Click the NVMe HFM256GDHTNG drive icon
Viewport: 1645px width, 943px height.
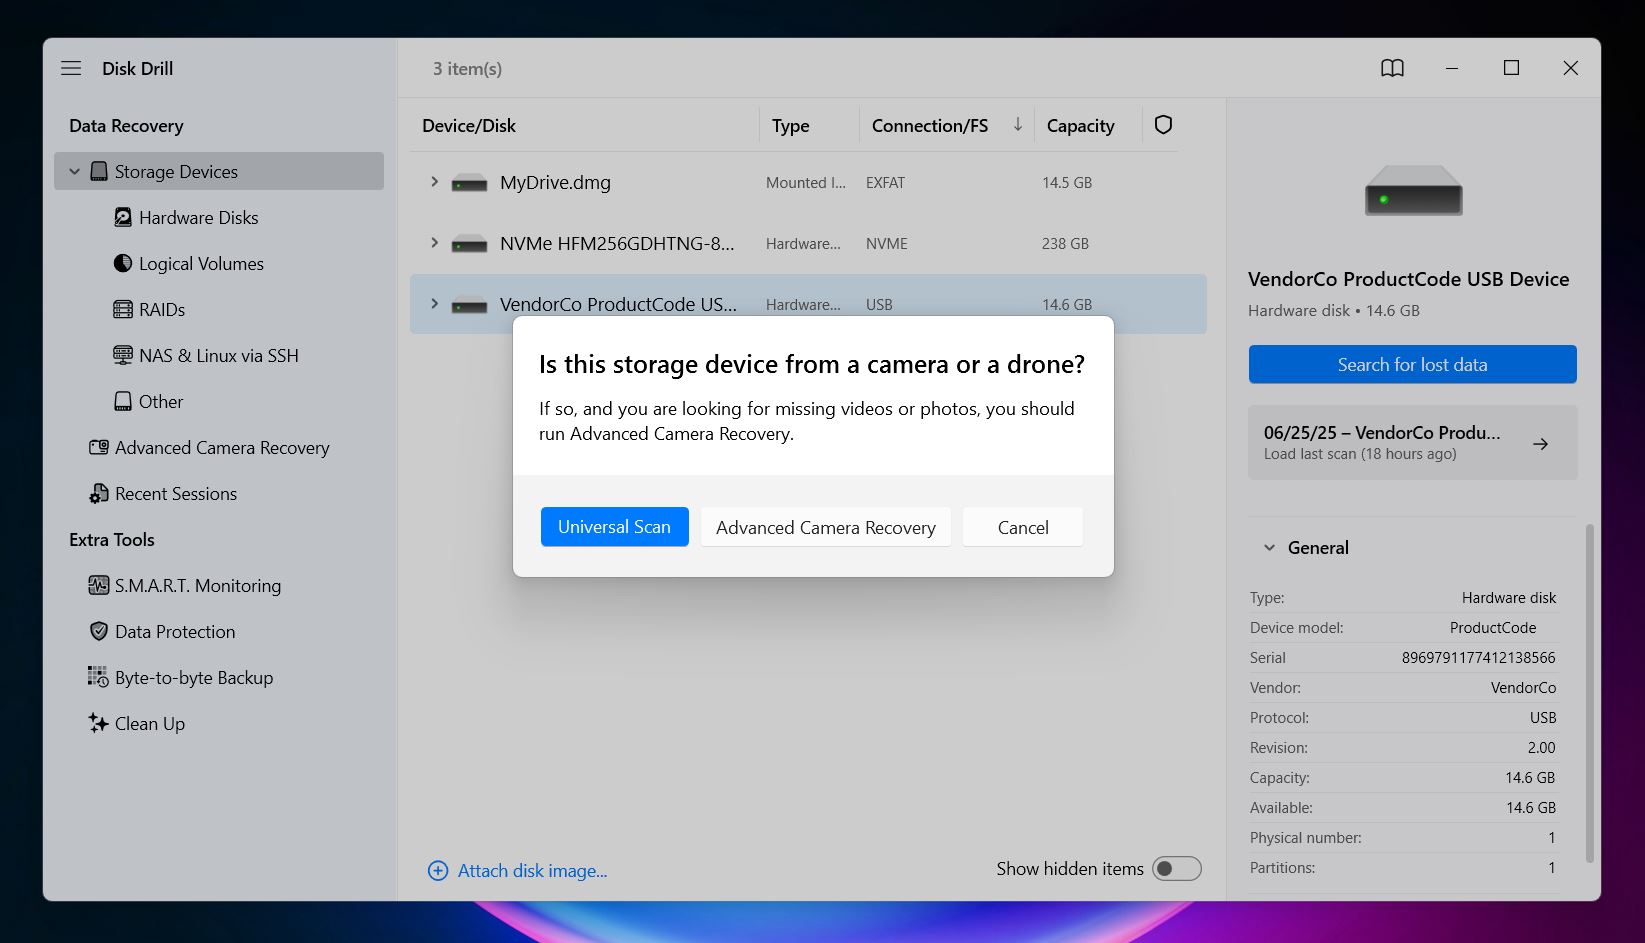click(469, 245)
